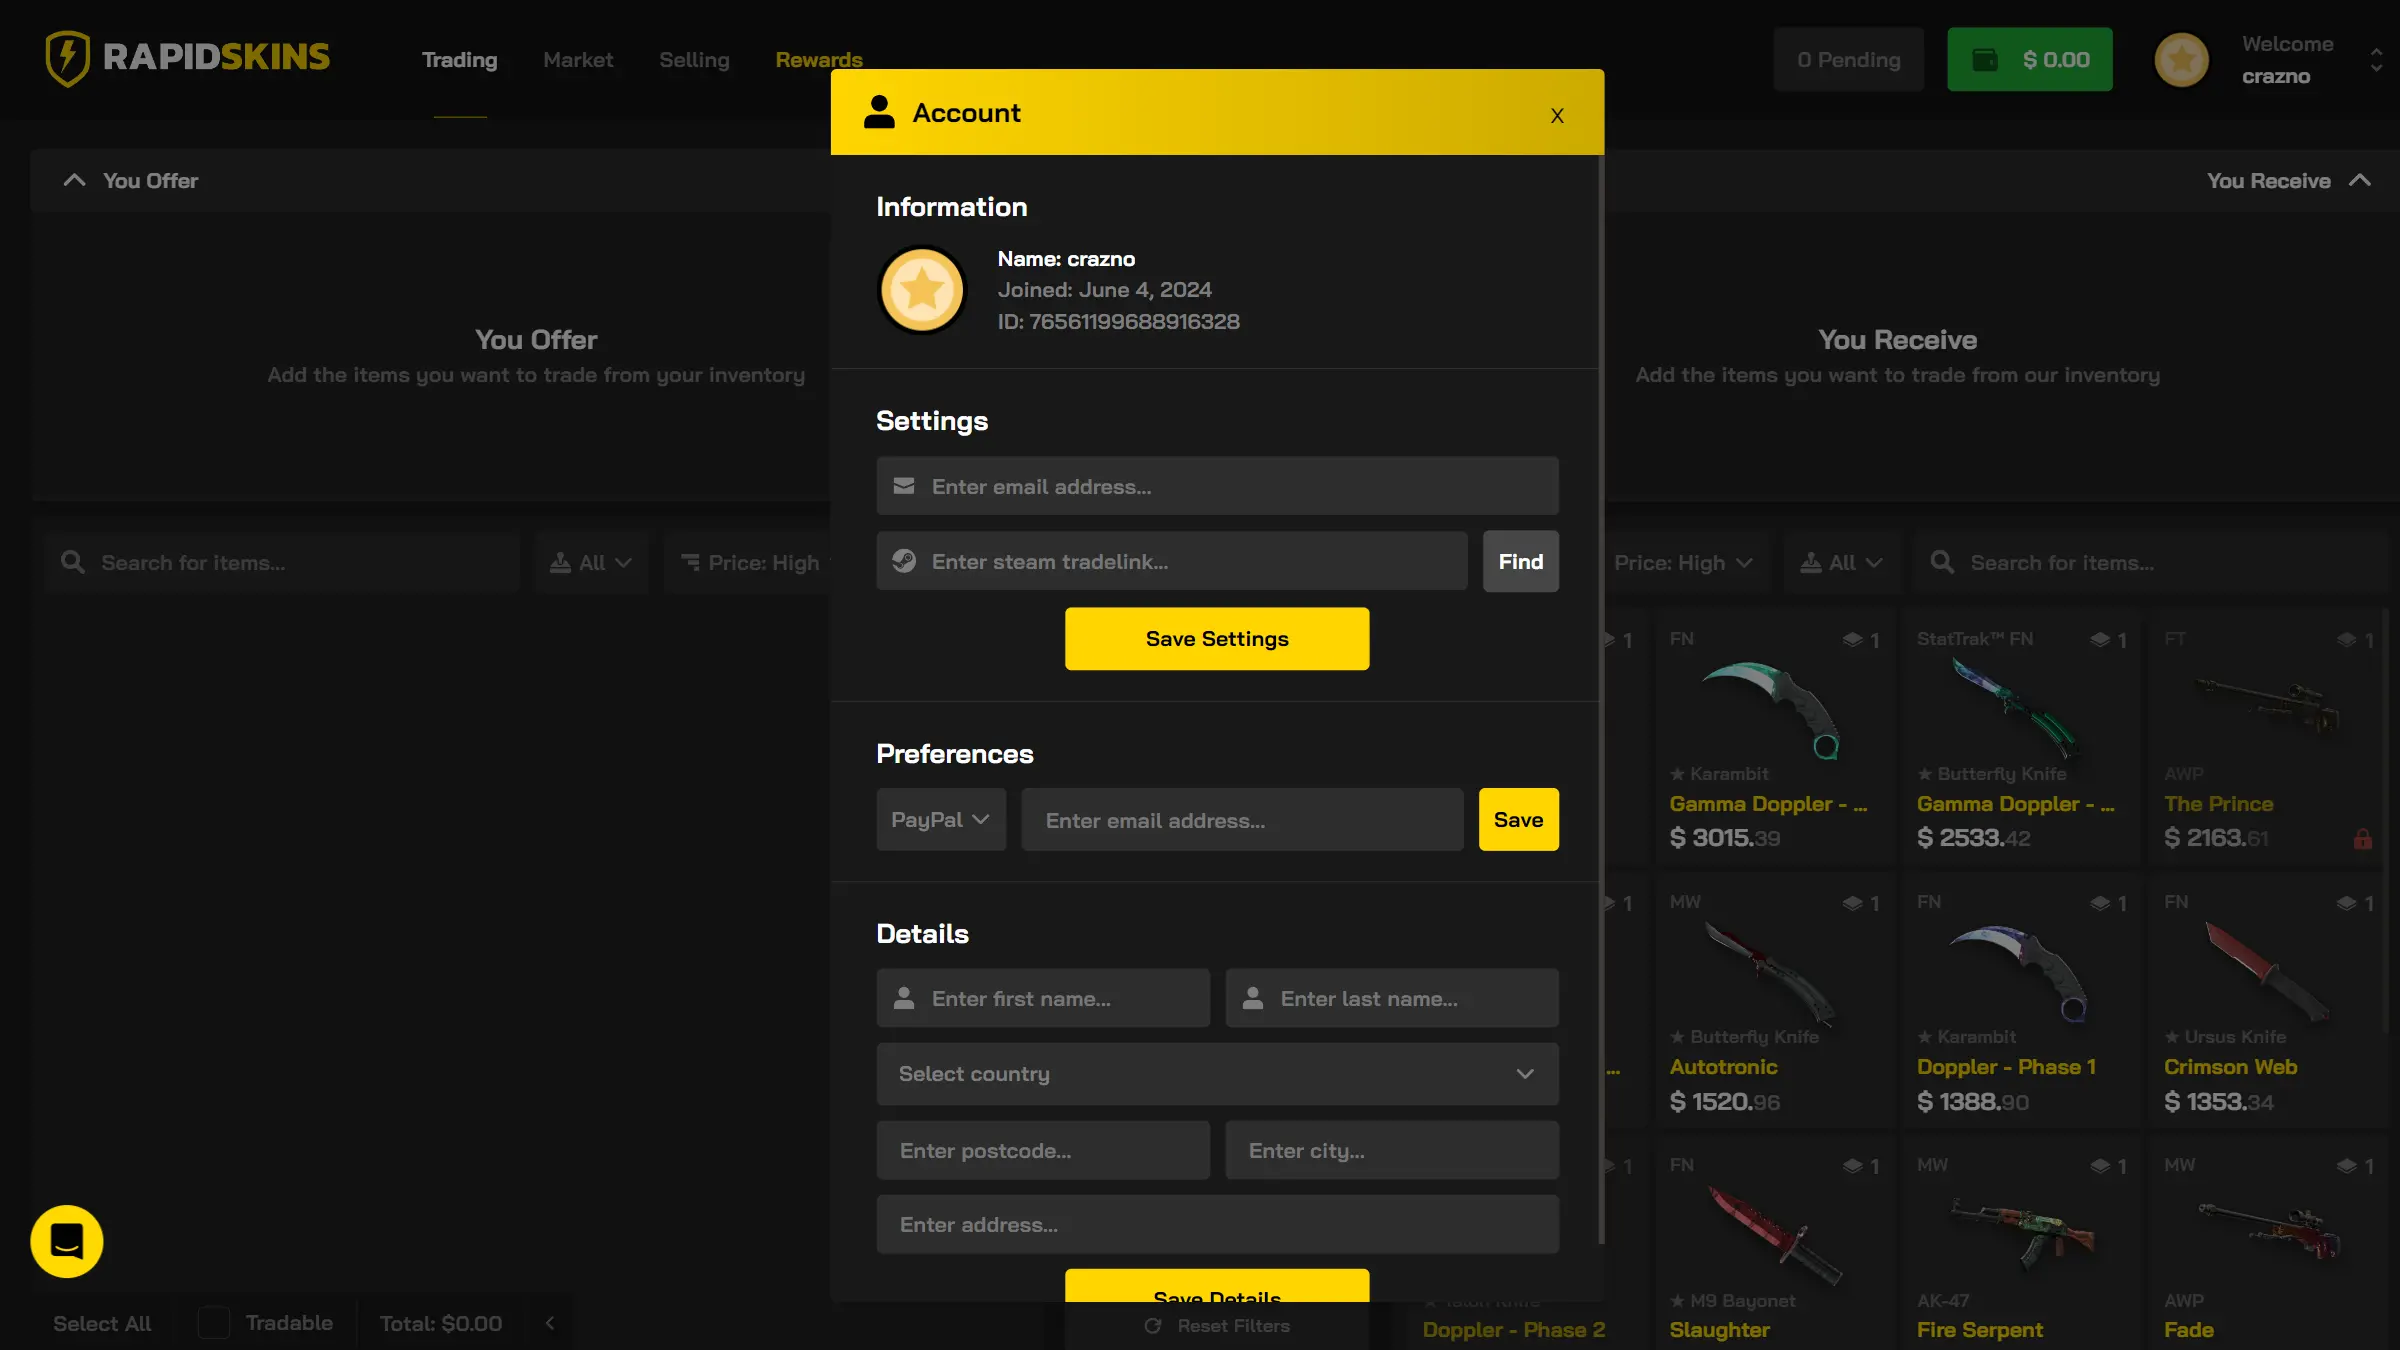This screenshot has width=2400, height=1350.
Task: Focus the steam tradelink field
Action: pos(1172,561)
